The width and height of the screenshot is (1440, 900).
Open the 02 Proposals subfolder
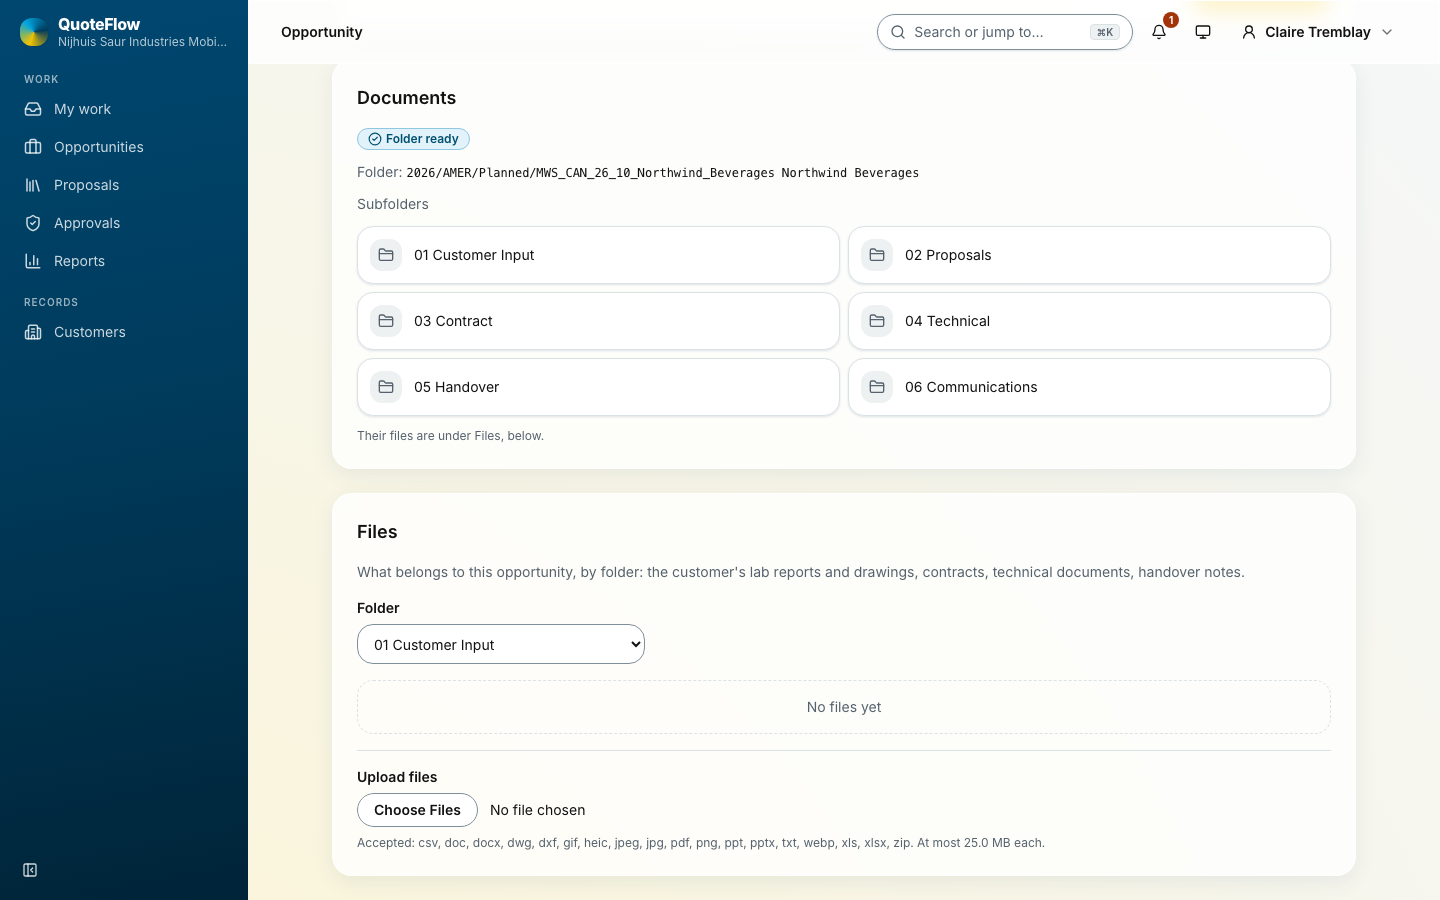pos(1089,255)
